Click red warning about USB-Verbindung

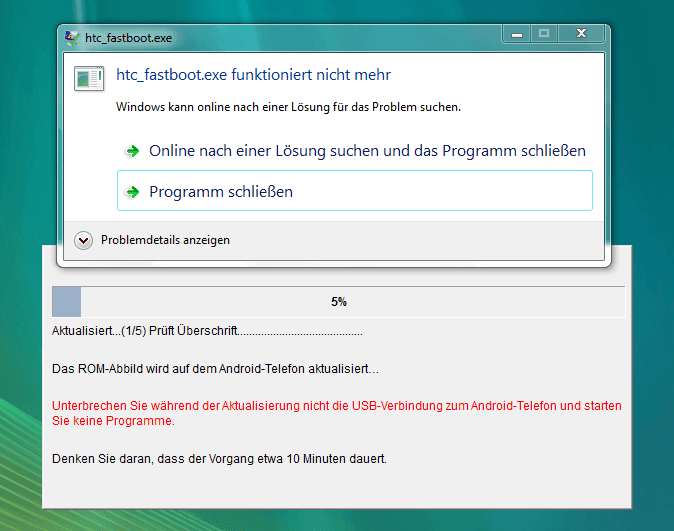[337, 413]
